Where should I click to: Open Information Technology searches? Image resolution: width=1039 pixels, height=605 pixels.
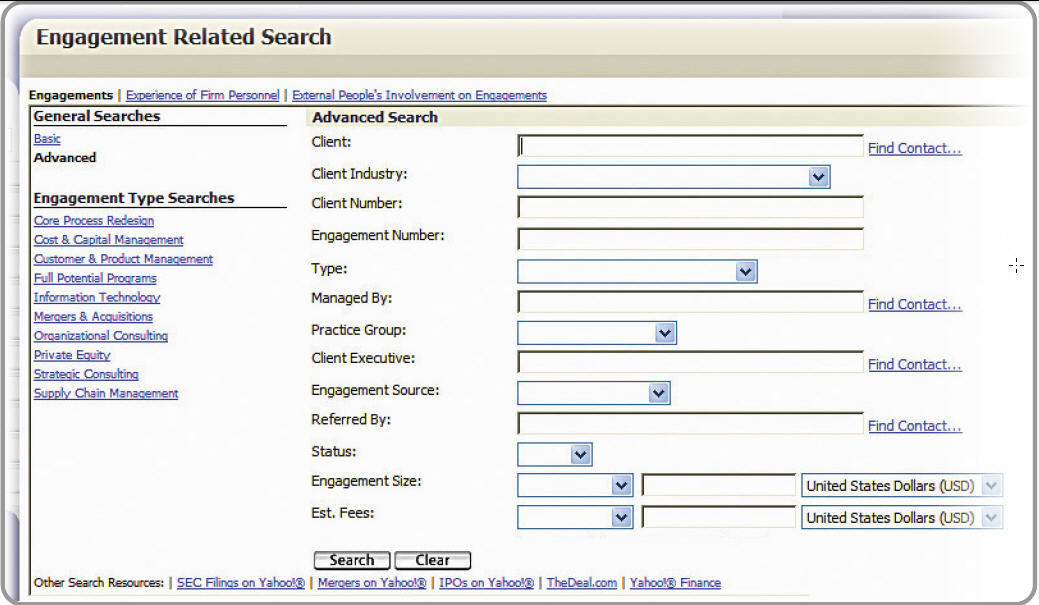97,298
